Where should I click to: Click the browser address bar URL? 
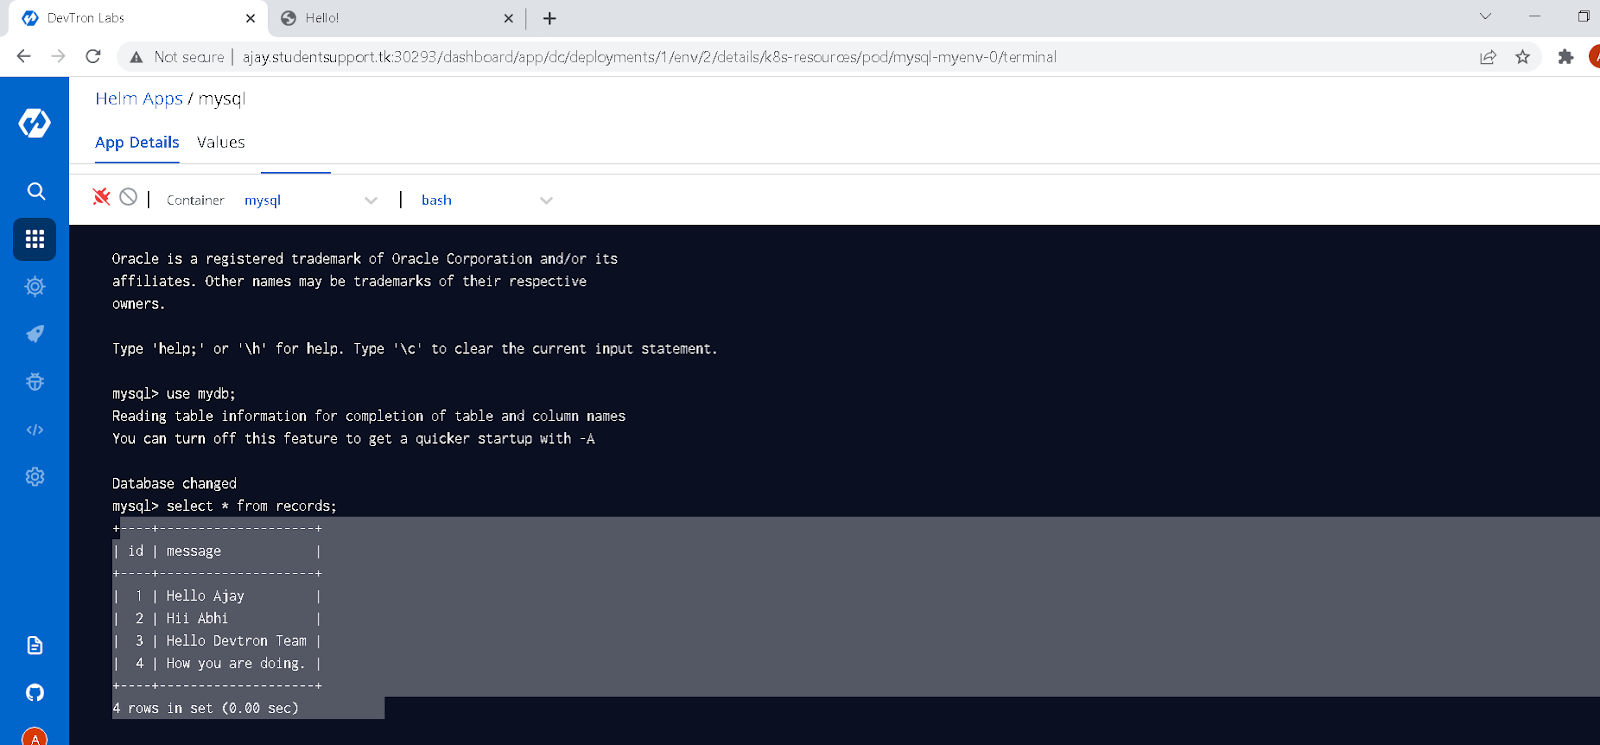coord(649,57)
